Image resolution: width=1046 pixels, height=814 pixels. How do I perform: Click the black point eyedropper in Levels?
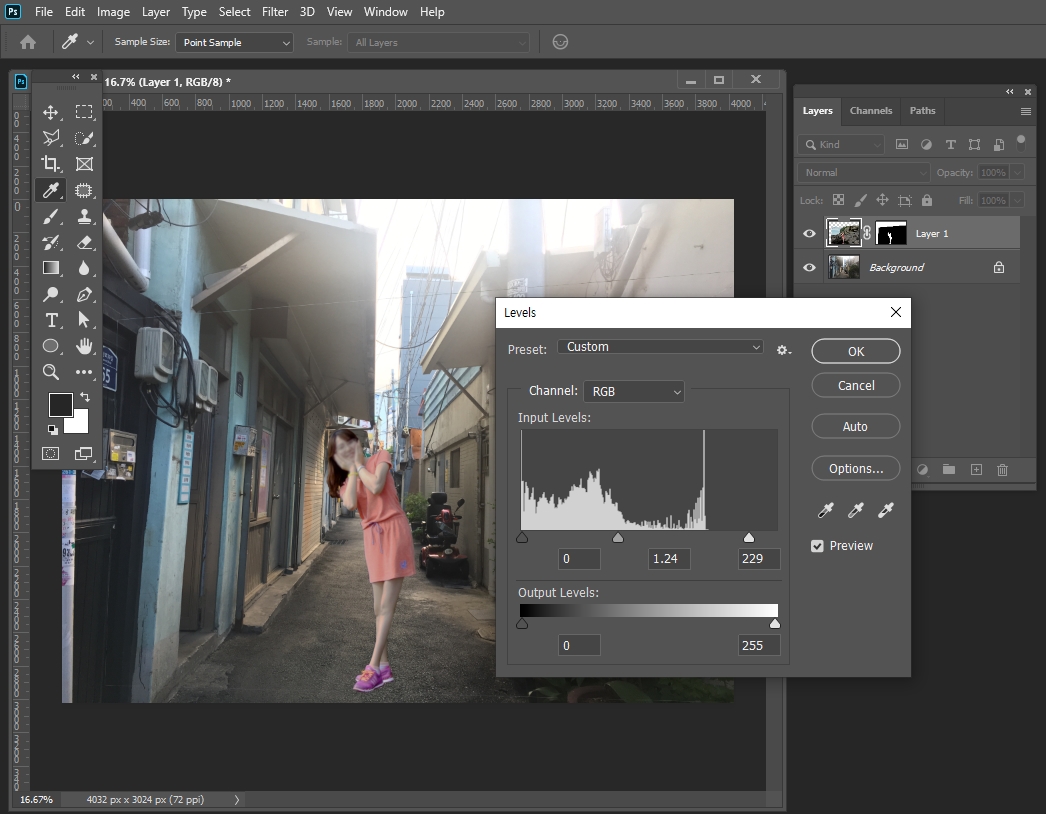[825, 511]
